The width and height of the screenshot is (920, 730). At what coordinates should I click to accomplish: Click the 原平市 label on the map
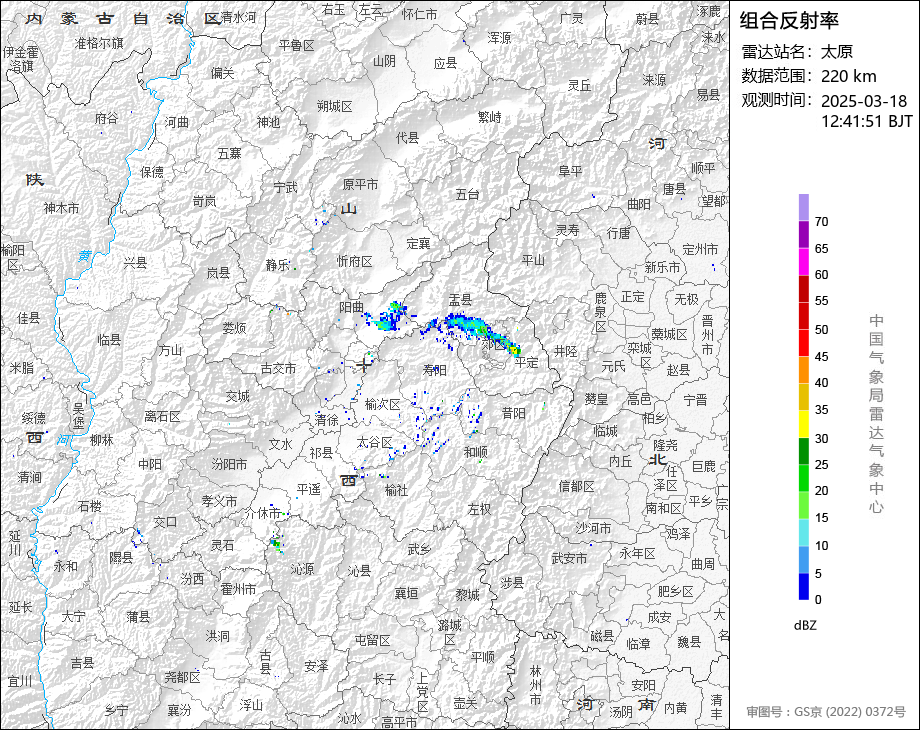point(360,184)
